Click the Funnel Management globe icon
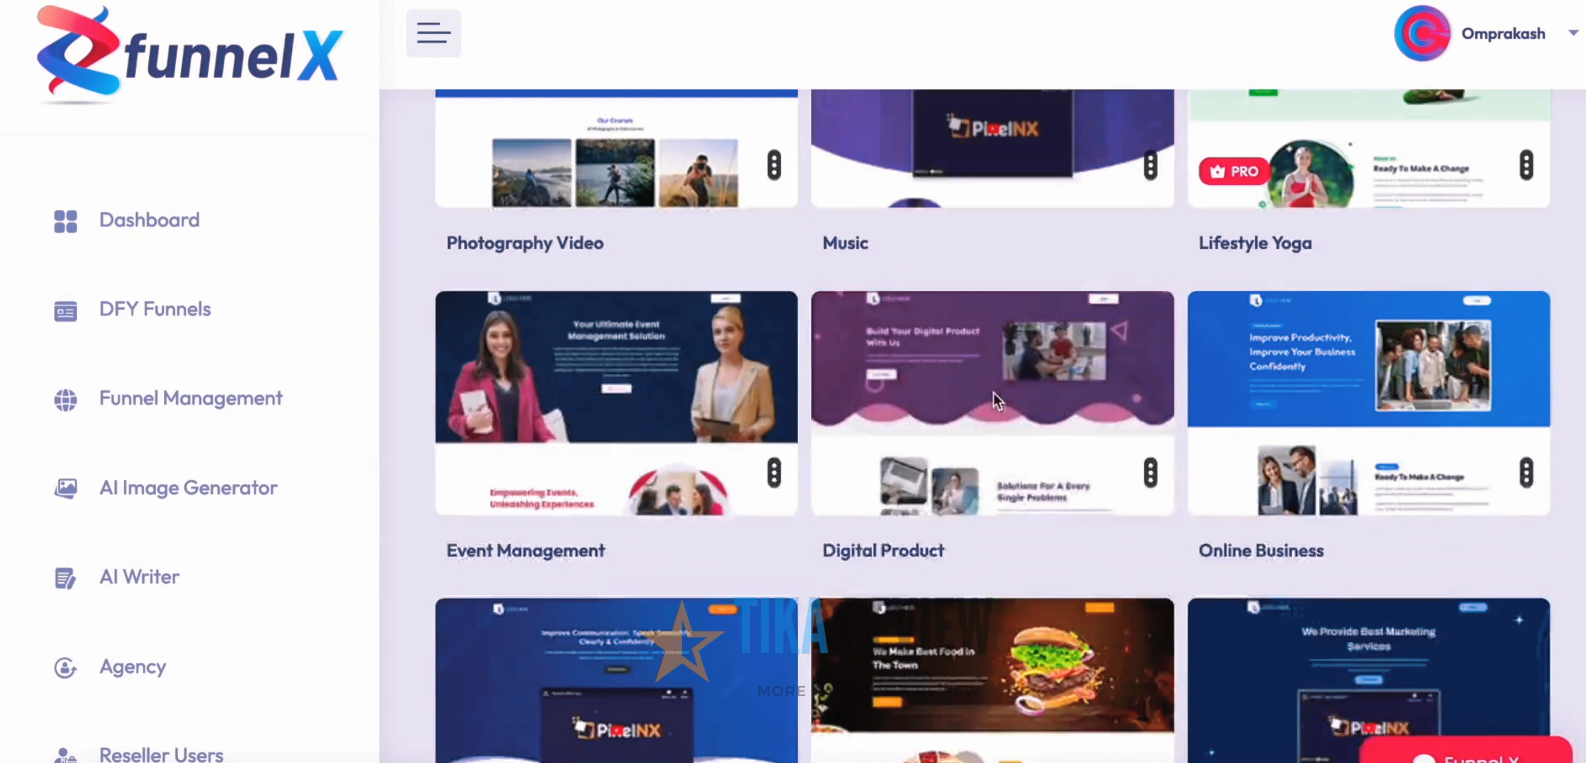 [x=66, y=400]
